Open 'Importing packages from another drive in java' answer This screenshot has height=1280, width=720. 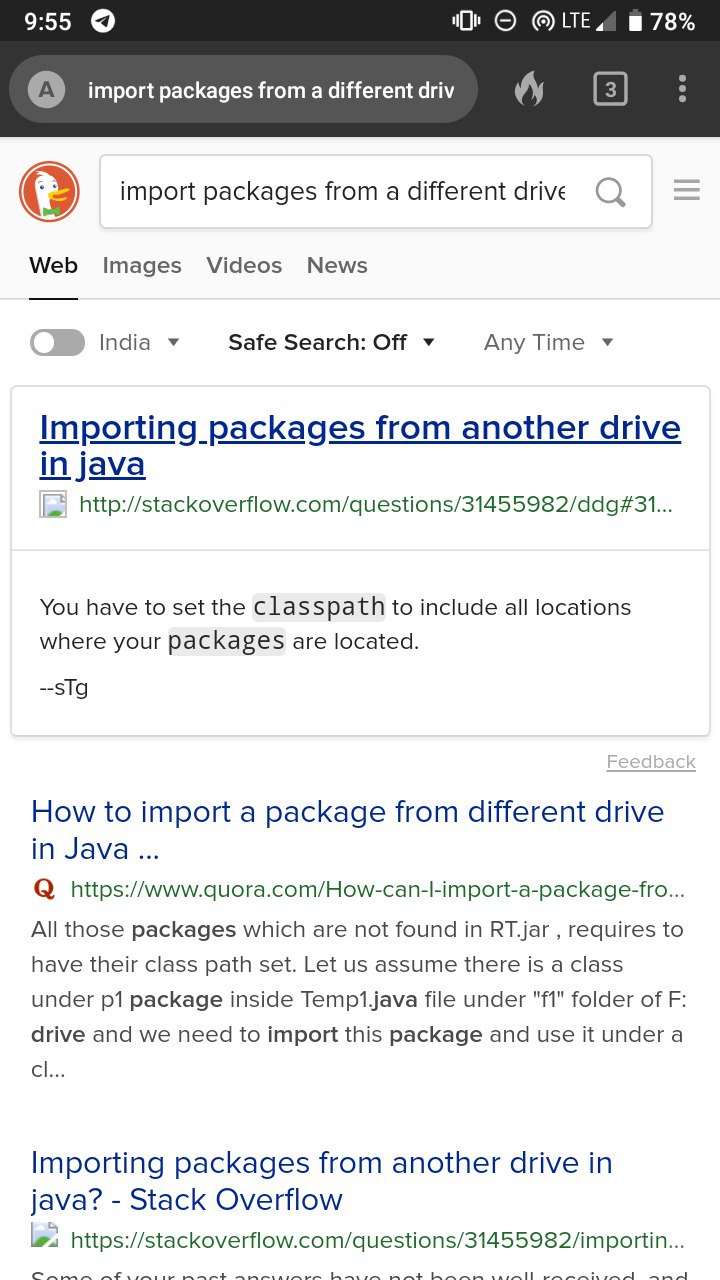click(360, 445)
